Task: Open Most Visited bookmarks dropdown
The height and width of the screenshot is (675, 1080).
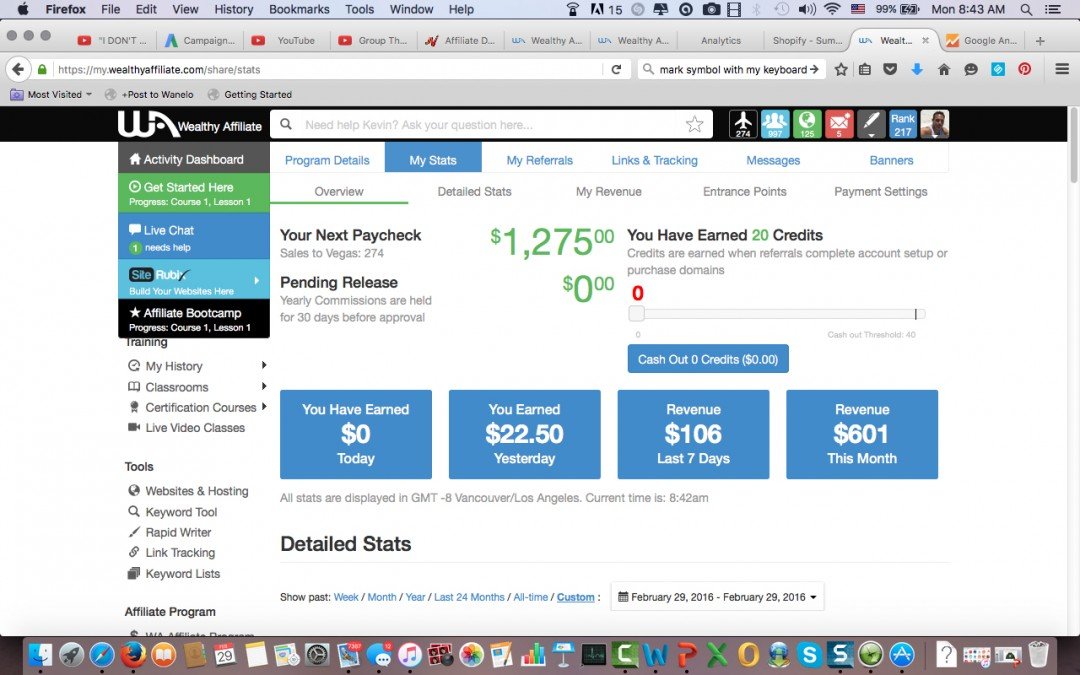Action: click(51, 94)
